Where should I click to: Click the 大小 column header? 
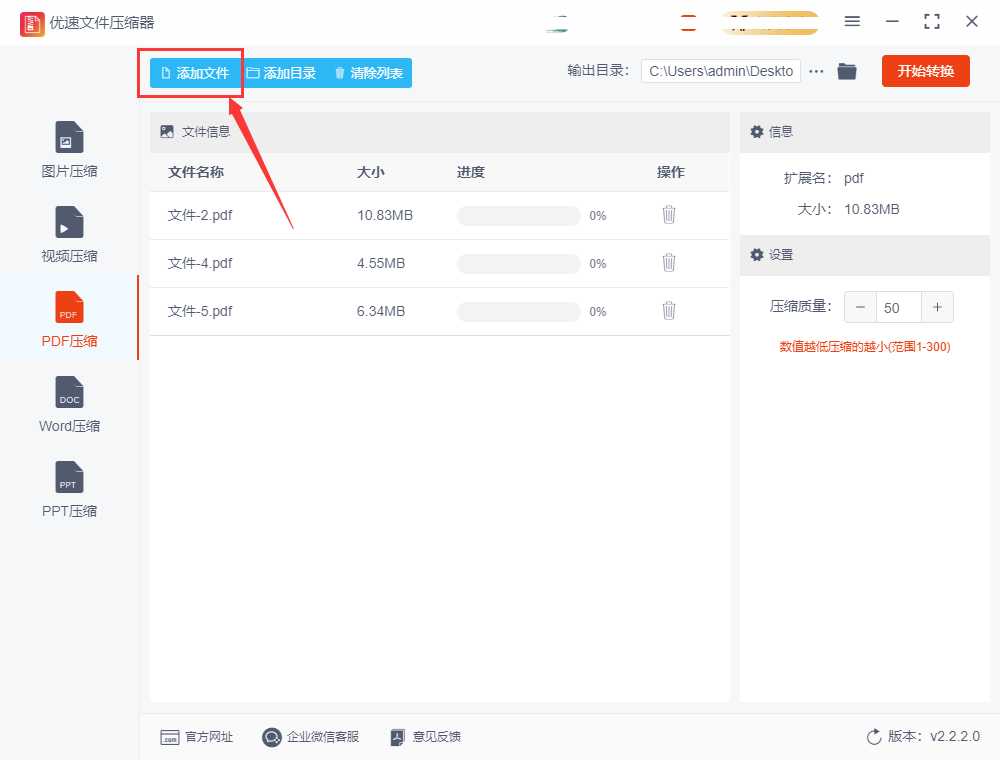tap(371, 172)
